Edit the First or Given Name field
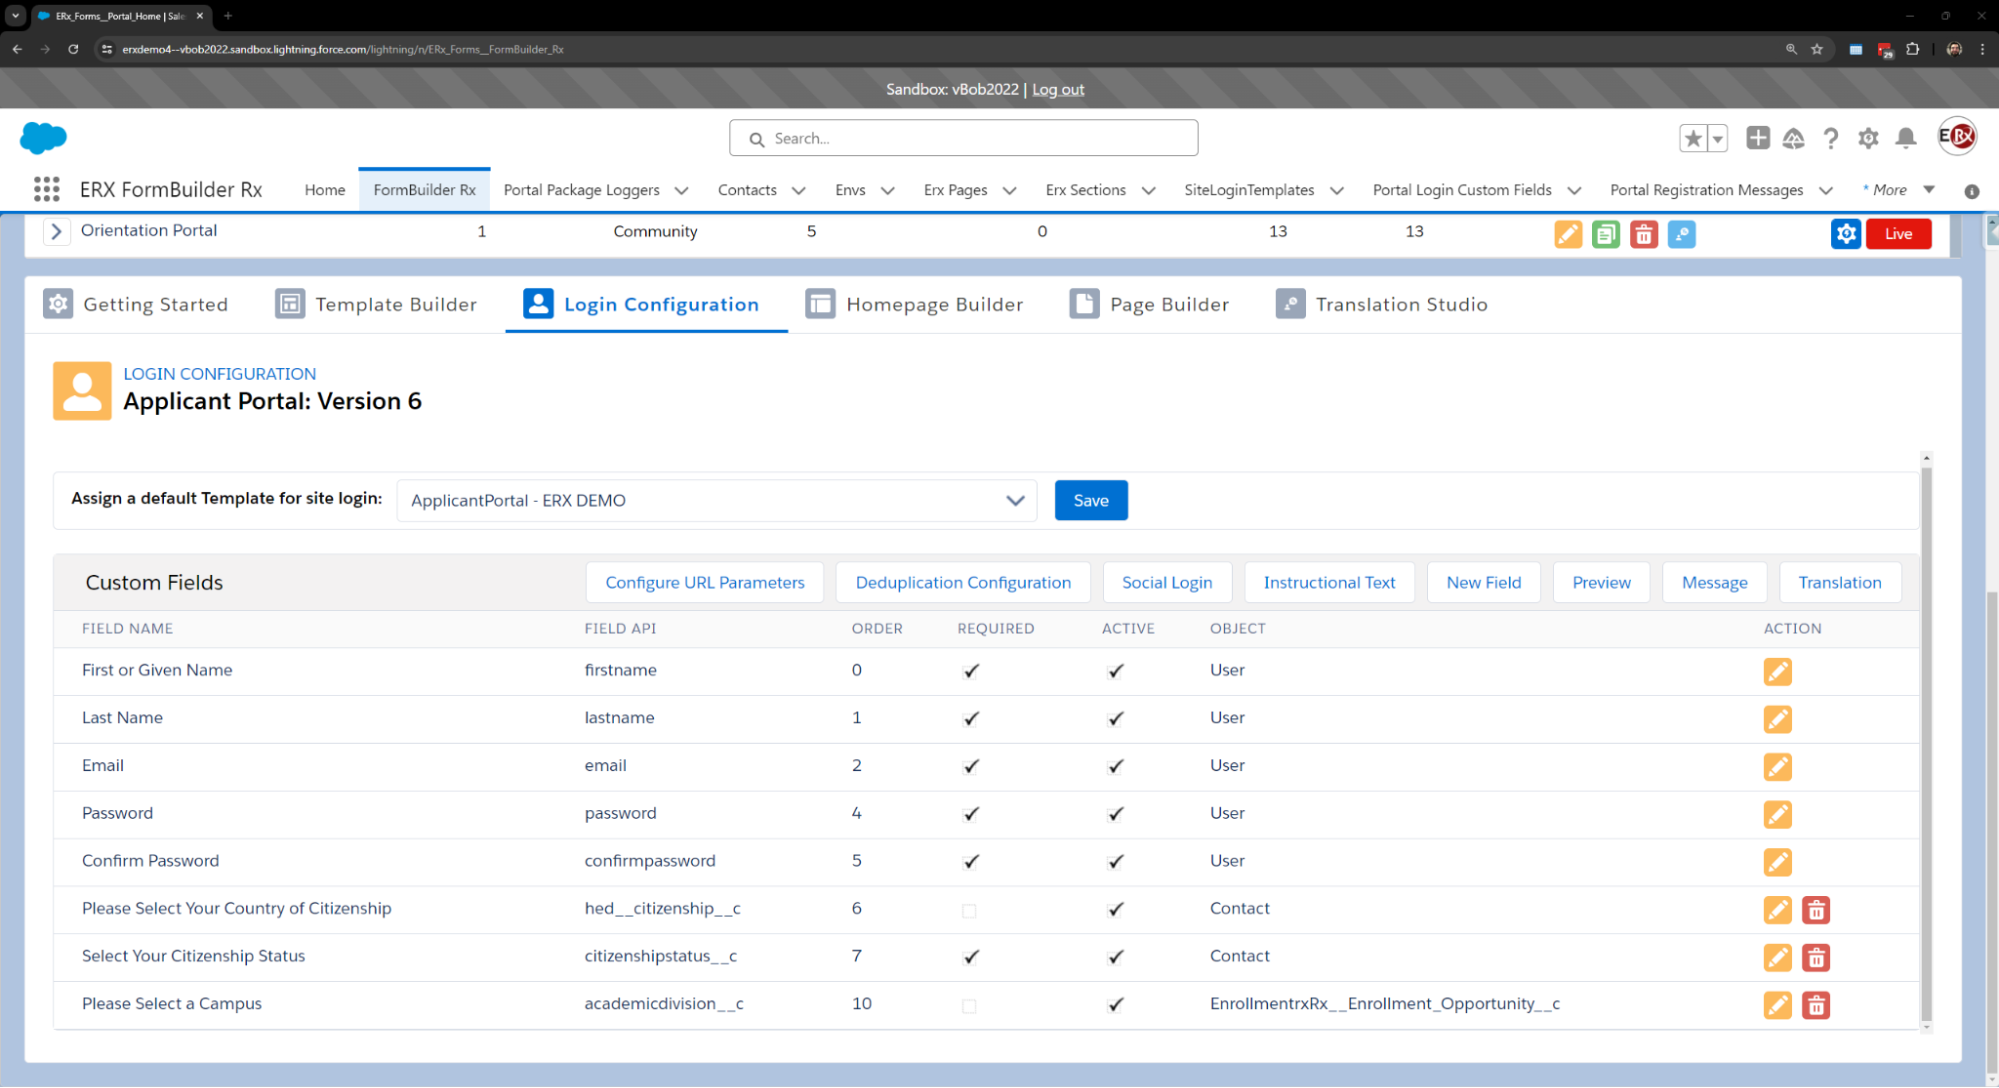Image resolution: width=1999 pixels, height=1088 pixels. [x=1777, y=671]
